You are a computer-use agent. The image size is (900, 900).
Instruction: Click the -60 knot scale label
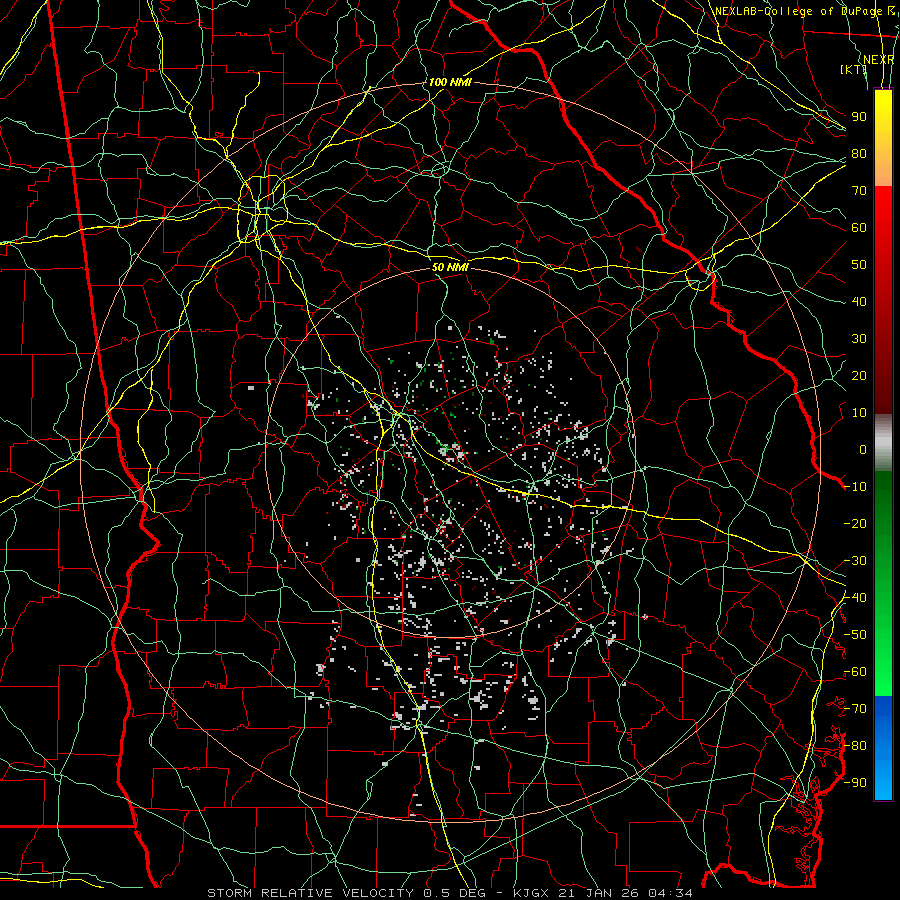pos(855,672)
